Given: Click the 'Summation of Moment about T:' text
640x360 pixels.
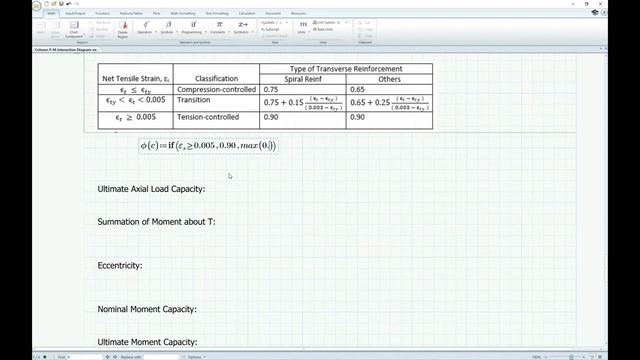Looking at the screenshot, I should [x=156, y=222].
